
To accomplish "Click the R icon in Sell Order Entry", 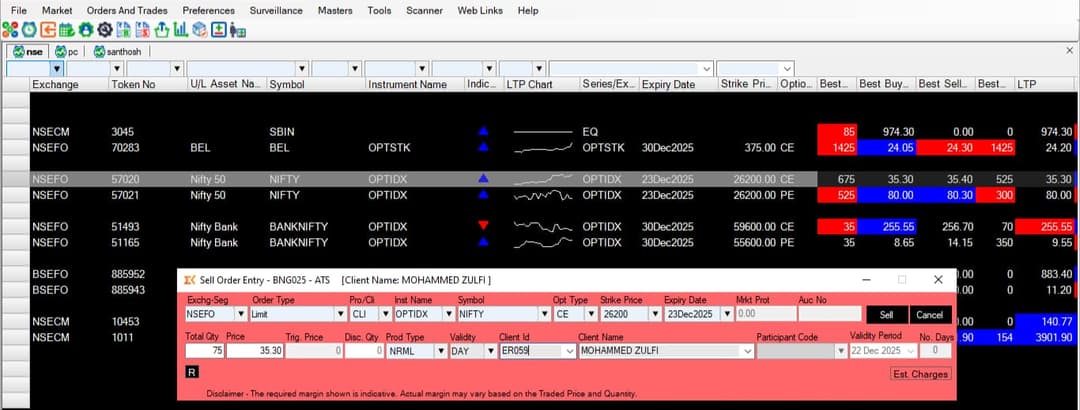I will coord(192,372).
